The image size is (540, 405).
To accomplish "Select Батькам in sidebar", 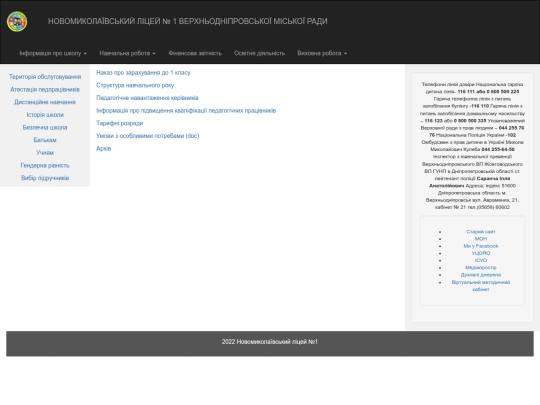I will click(45, 140).
